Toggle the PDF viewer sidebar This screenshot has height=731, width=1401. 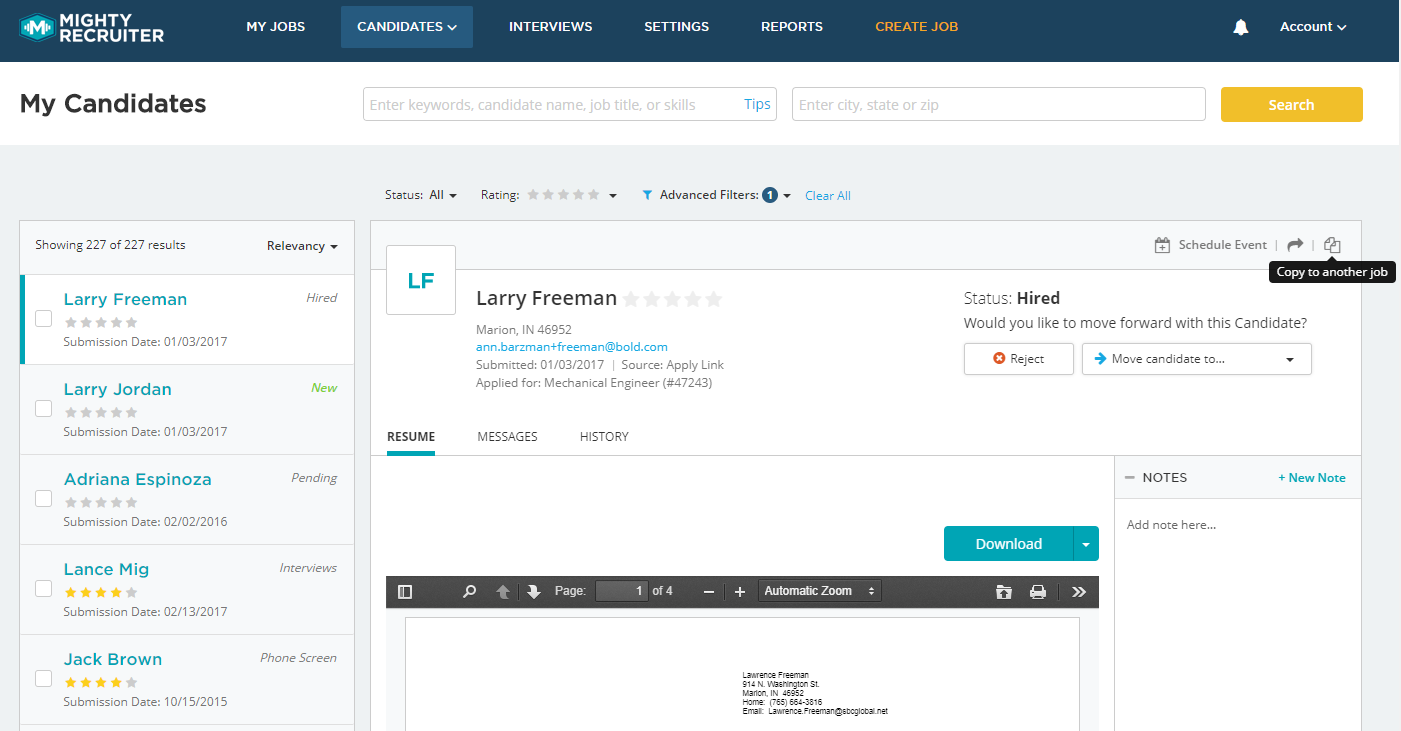(x=405, y=591)
